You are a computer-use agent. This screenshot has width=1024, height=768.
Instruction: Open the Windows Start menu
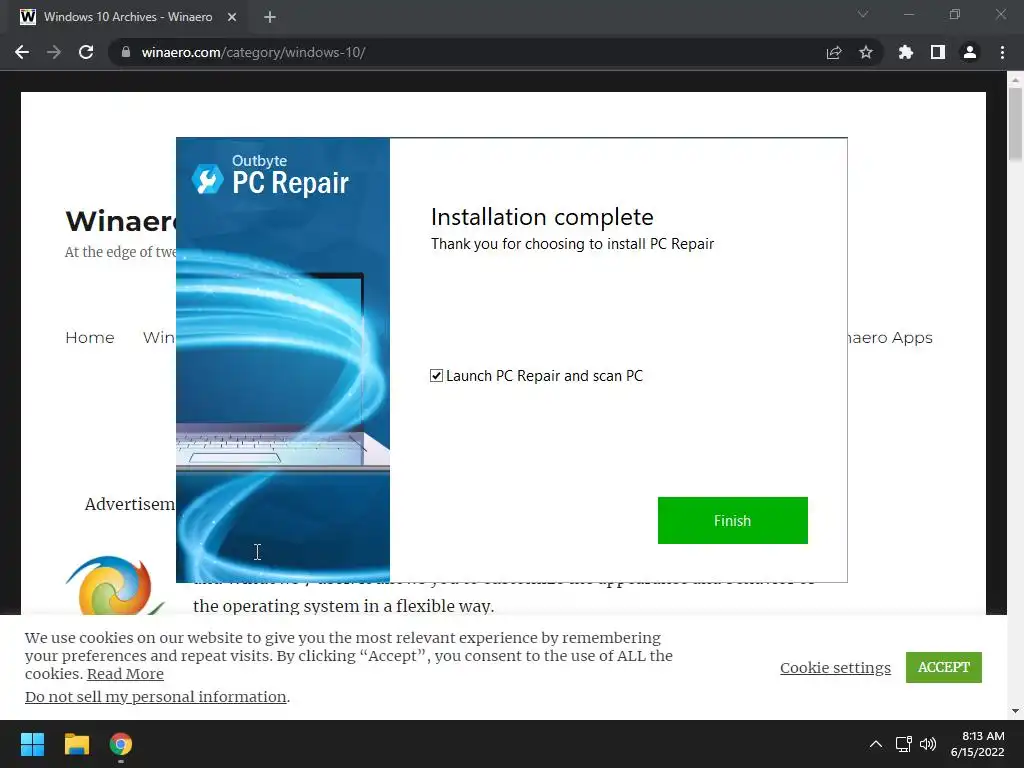pyautogui.click(x=32, y=744)
